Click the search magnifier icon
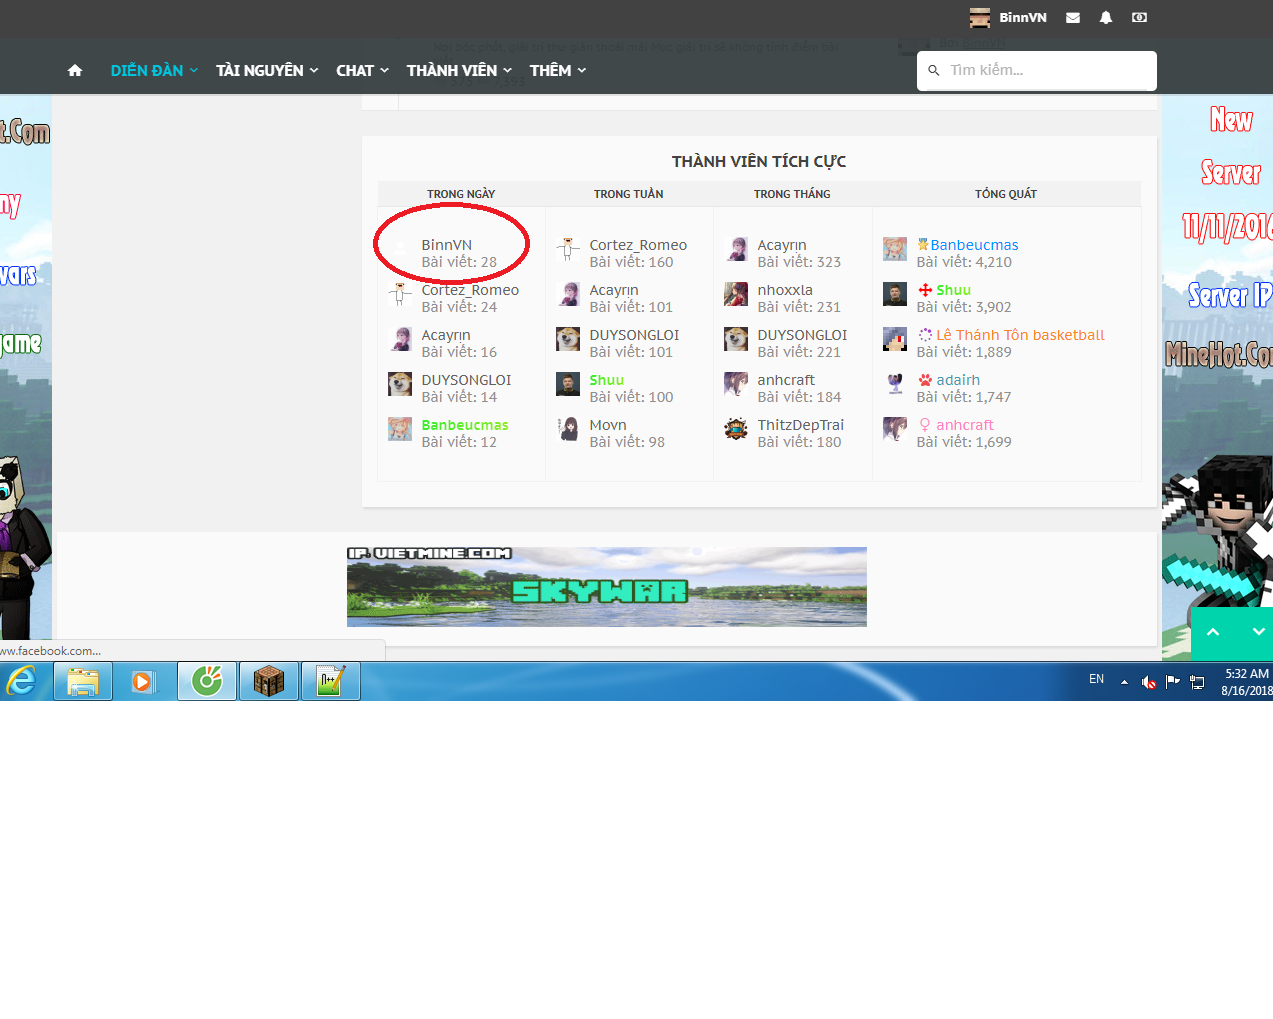Viewport: 1273px width, 1019px height. click(934, 70)
